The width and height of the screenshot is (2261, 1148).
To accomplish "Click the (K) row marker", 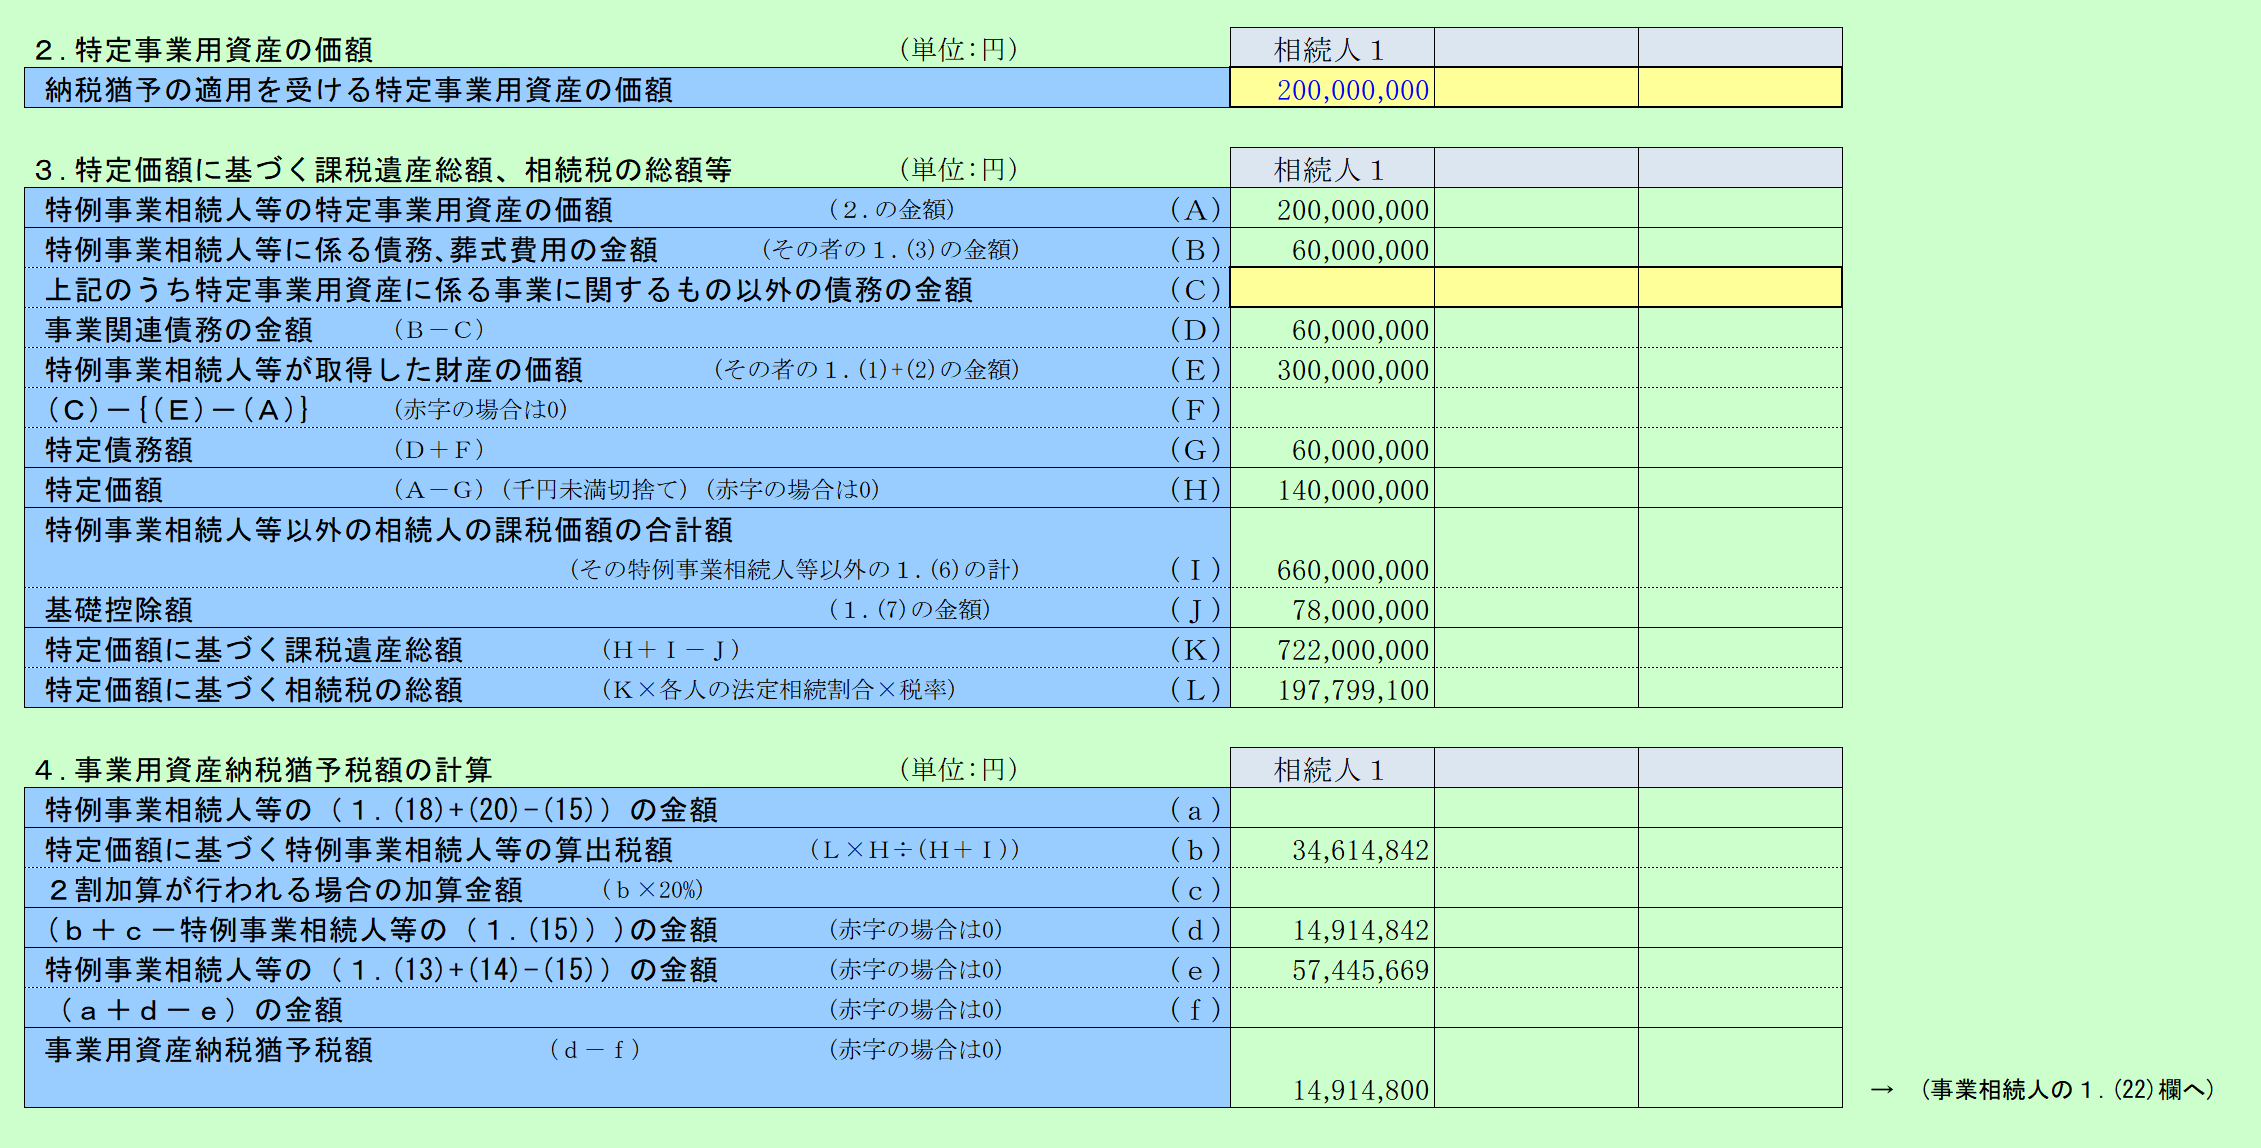I will click(1196, 650).
